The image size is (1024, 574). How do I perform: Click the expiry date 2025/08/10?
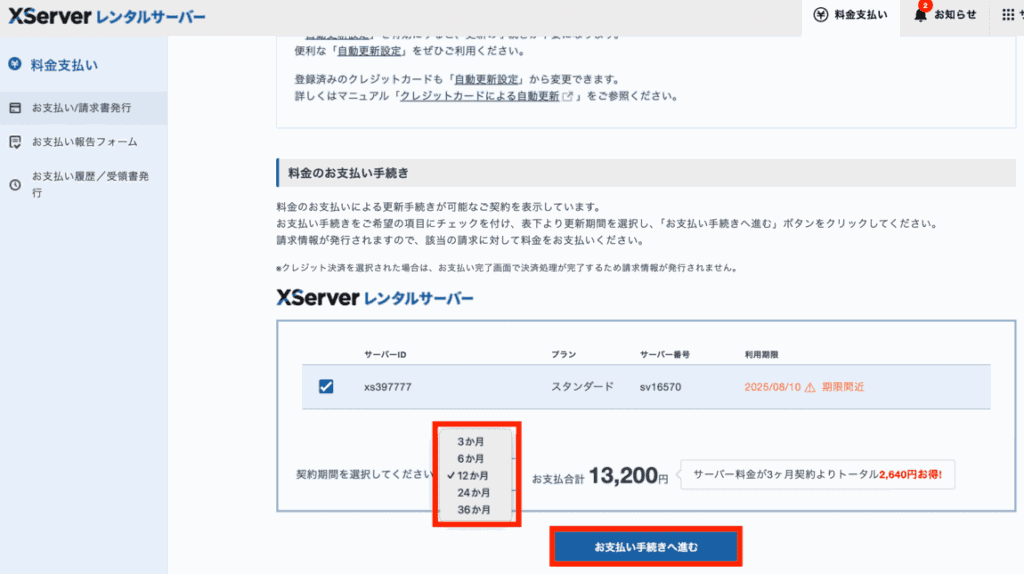pyautogui.click(x=773, y=387)
